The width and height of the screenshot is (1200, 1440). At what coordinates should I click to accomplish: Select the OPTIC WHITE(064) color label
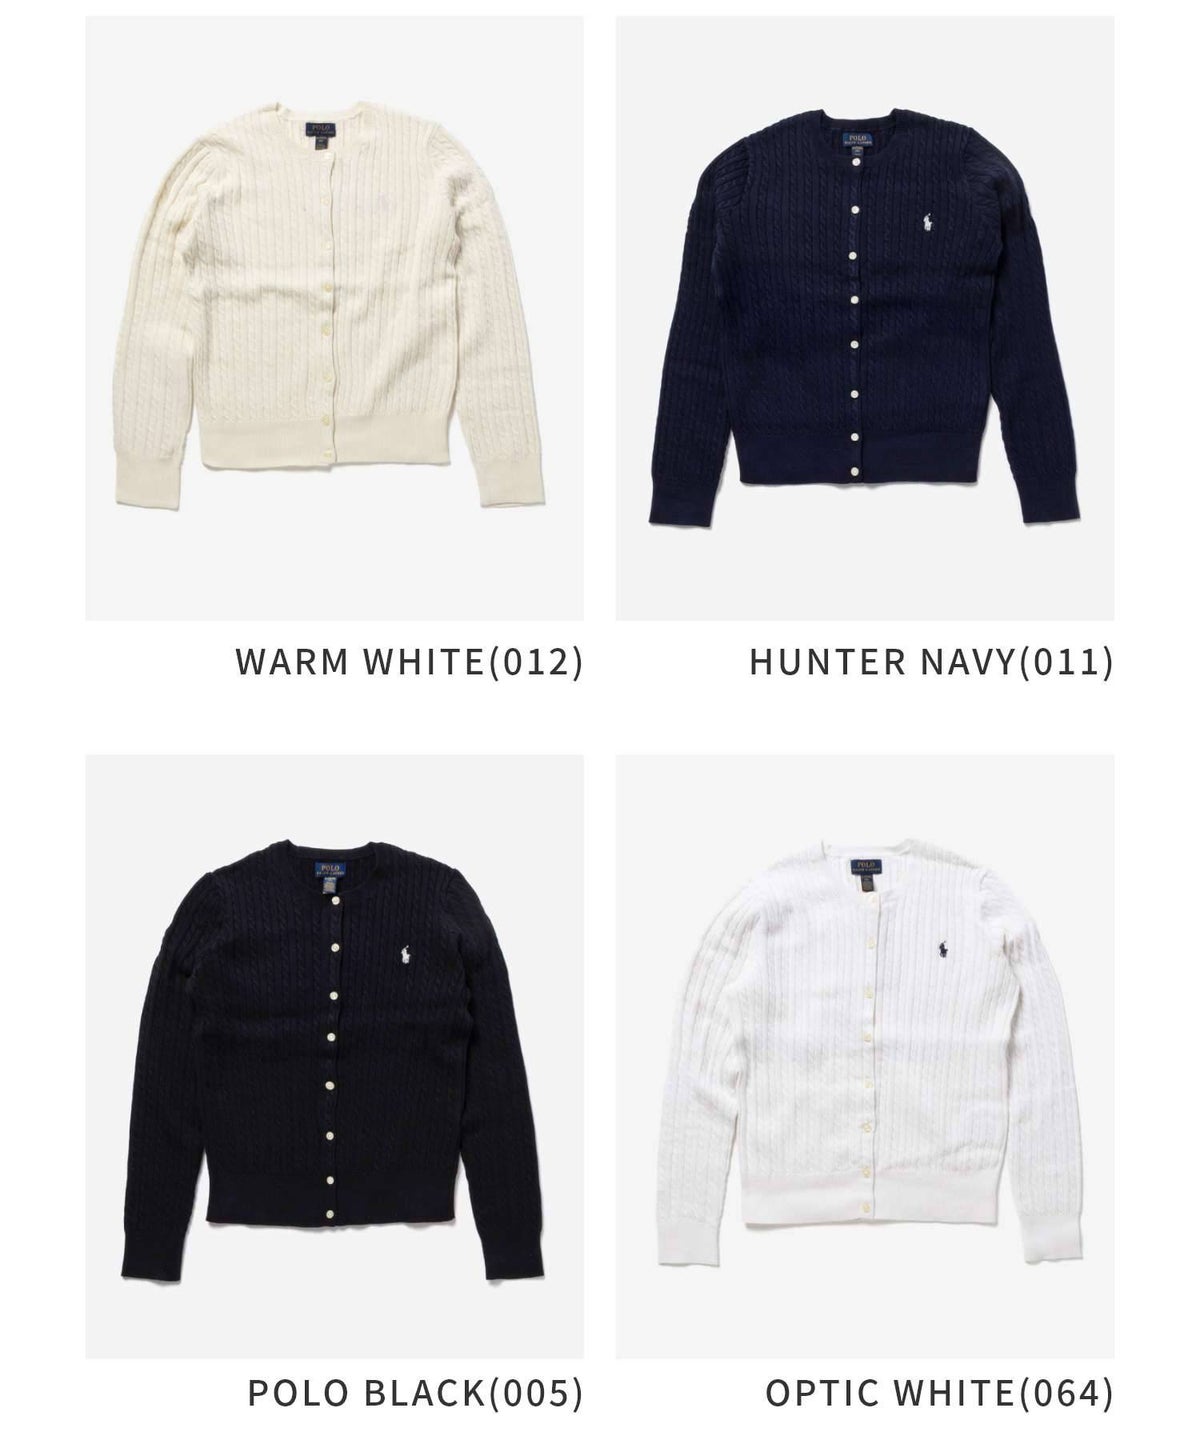940,1392
